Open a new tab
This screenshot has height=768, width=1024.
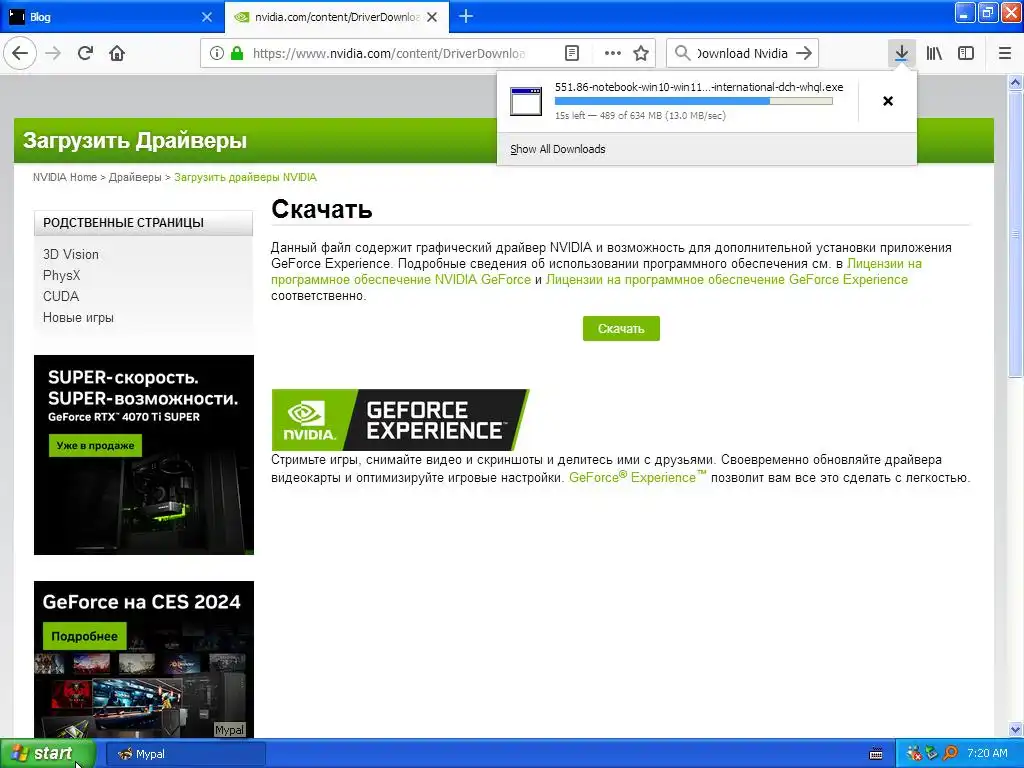(x=466, y=16)
